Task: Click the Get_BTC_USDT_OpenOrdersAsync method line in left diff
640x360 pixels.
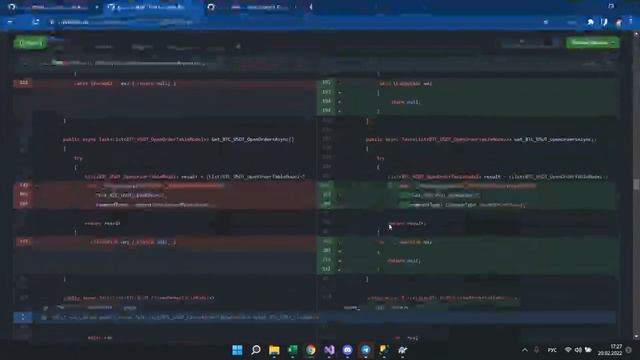Action: (178, 139)
